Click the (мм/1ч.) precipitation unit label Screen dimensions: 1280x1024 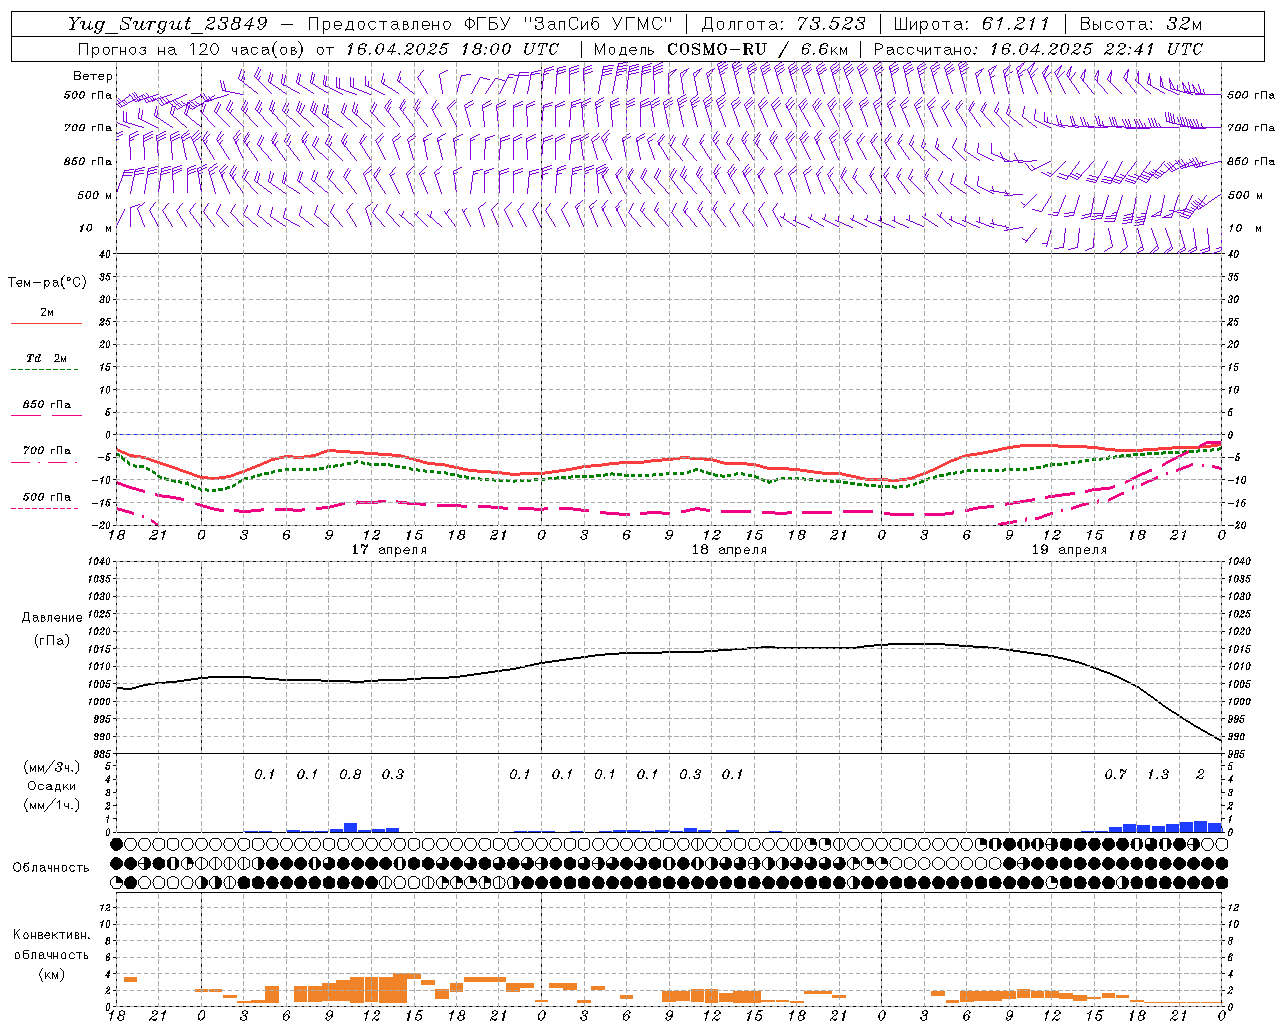52,805
